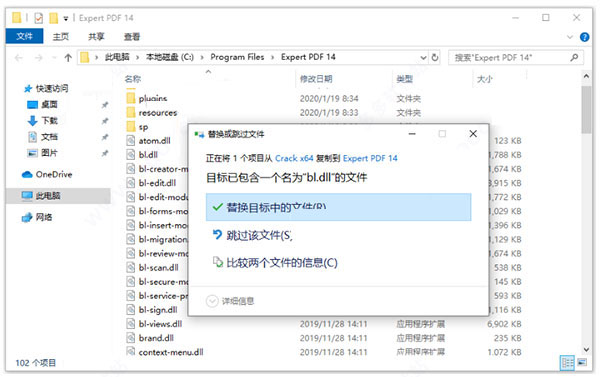Refresh the Expert PDF 14 folder
The height and width of the screenshot is (377, 600).
point(435,57)
